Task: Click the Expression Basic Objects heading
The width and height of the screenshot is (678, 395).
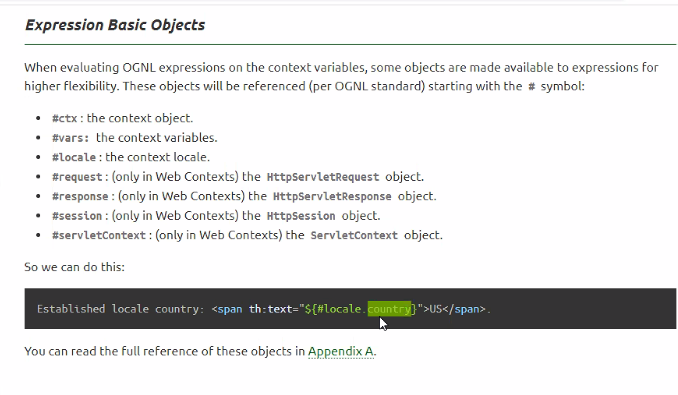Action: (115, 25)
